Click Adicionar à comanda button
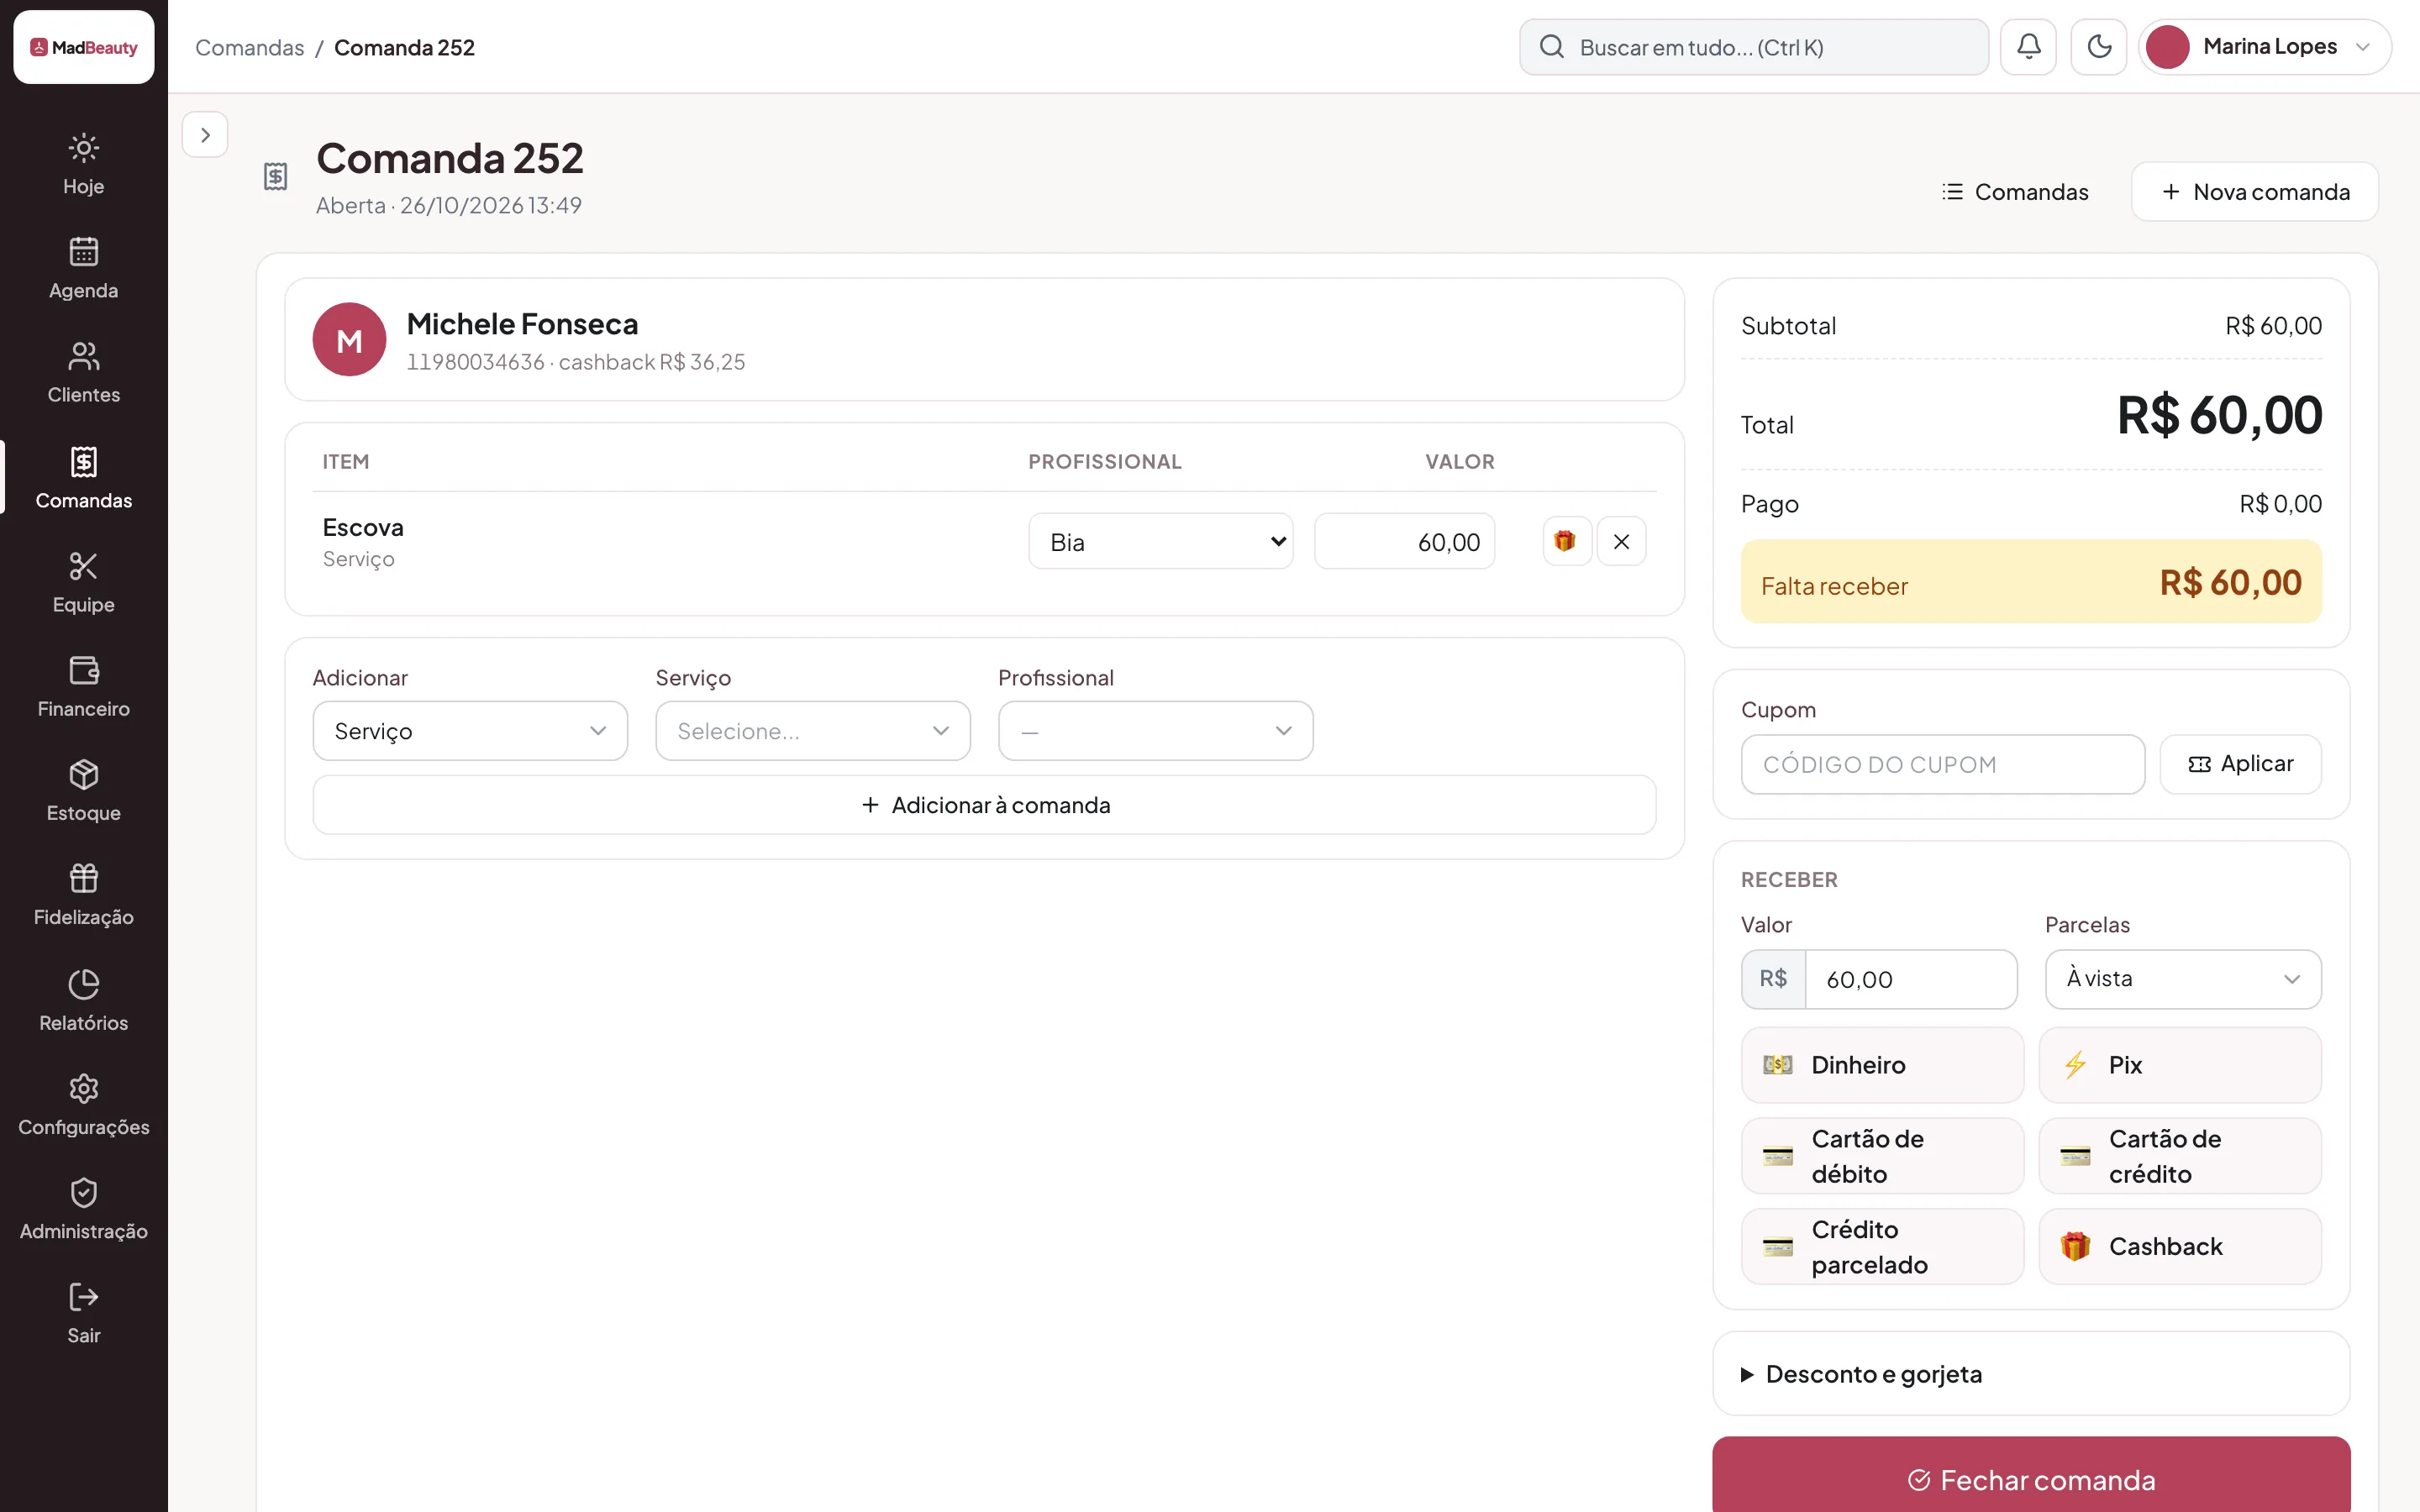This screenshot has height=1512, width=2420. coord(984,805)
